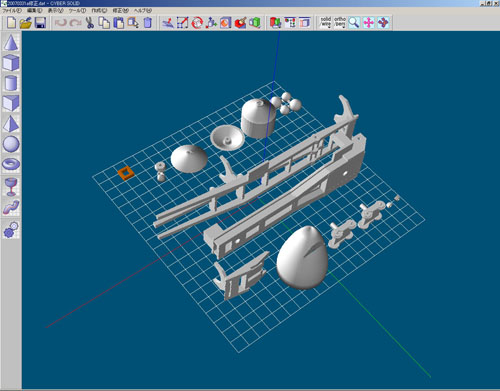Click the Redo arrow icon
The width and height of the screenshot is (500, 391).
(76, 23)
